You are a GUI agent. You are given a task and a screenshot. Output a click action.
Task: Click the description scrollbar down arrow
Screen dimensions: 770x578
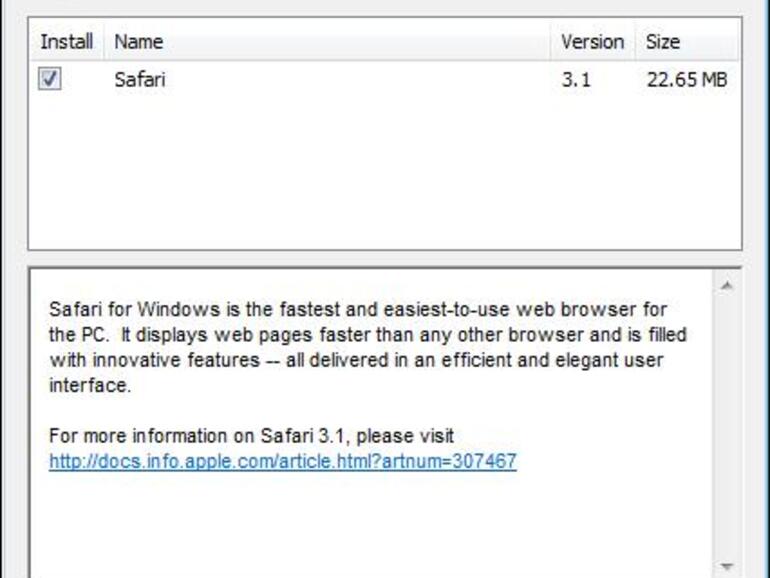click(727, 566)
